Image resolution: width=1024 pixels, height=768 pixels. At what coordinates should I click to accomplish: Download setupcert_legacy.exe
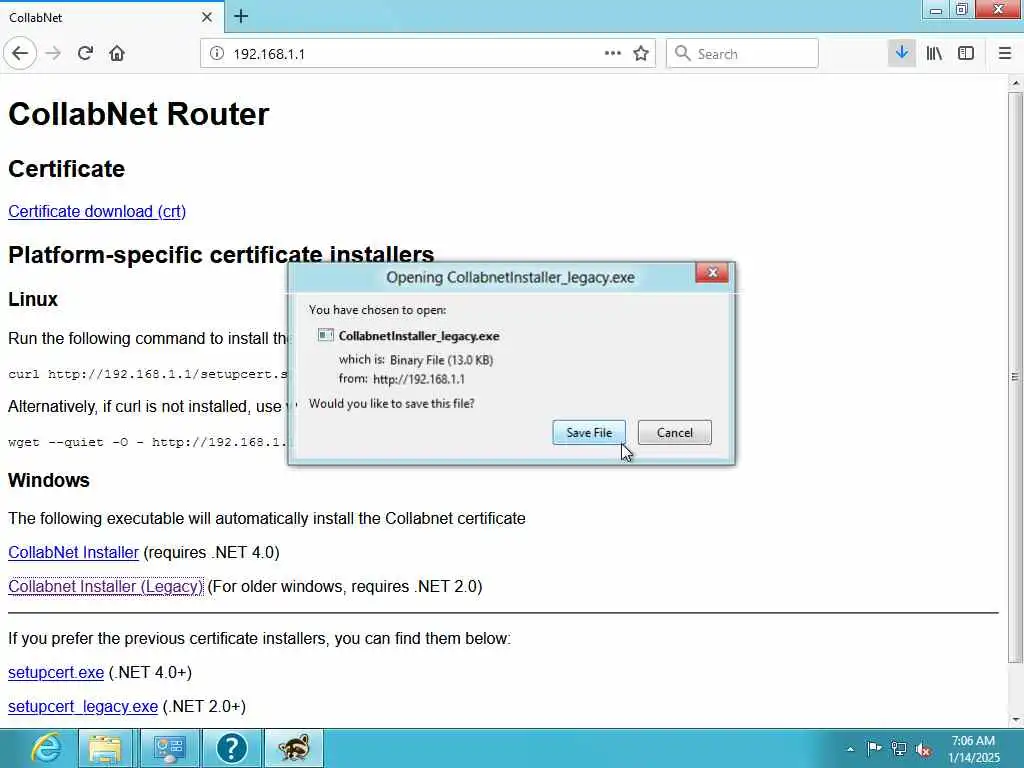(x=83, y=707)
